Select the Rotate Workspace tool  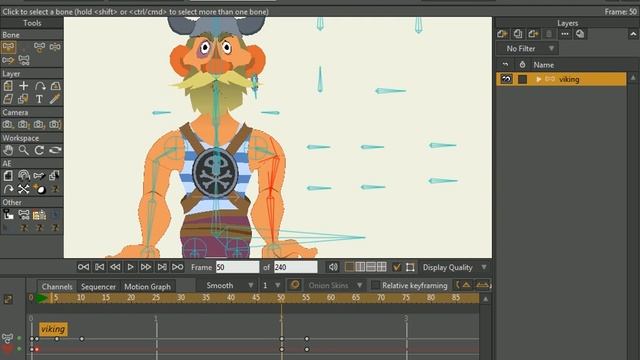(39, 150)
